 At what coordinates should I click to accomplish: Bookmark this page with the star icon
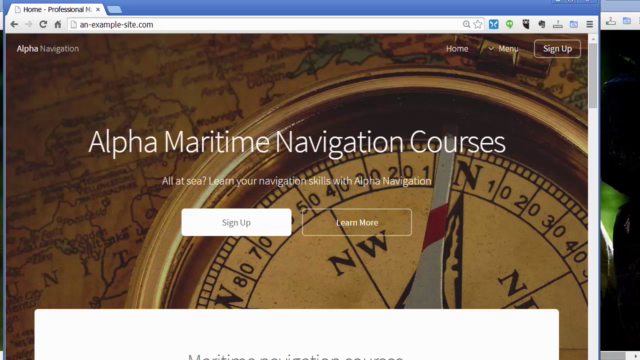(x=478, y=24)
